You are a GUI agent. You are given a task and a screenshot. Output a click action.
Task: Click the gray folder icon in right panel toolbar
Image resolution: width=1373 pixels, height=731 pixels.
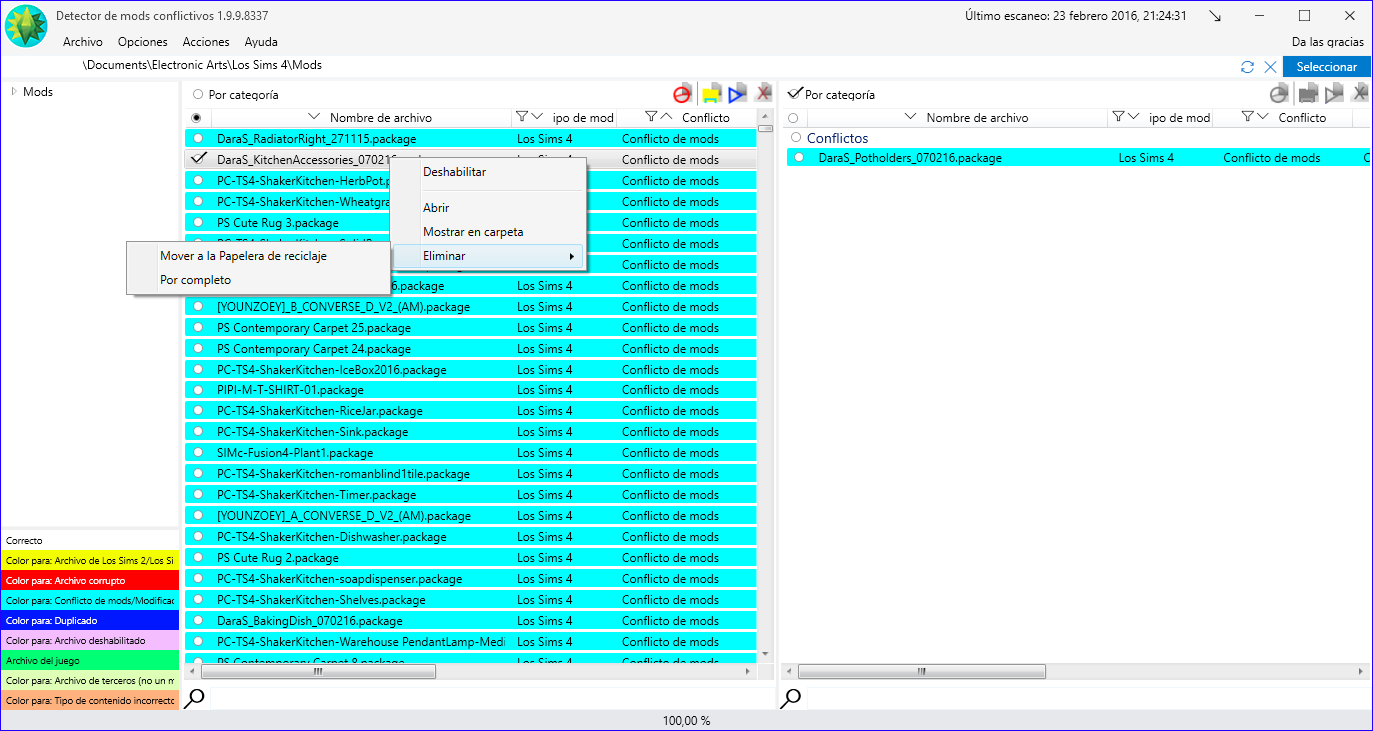click(1307, 94)
